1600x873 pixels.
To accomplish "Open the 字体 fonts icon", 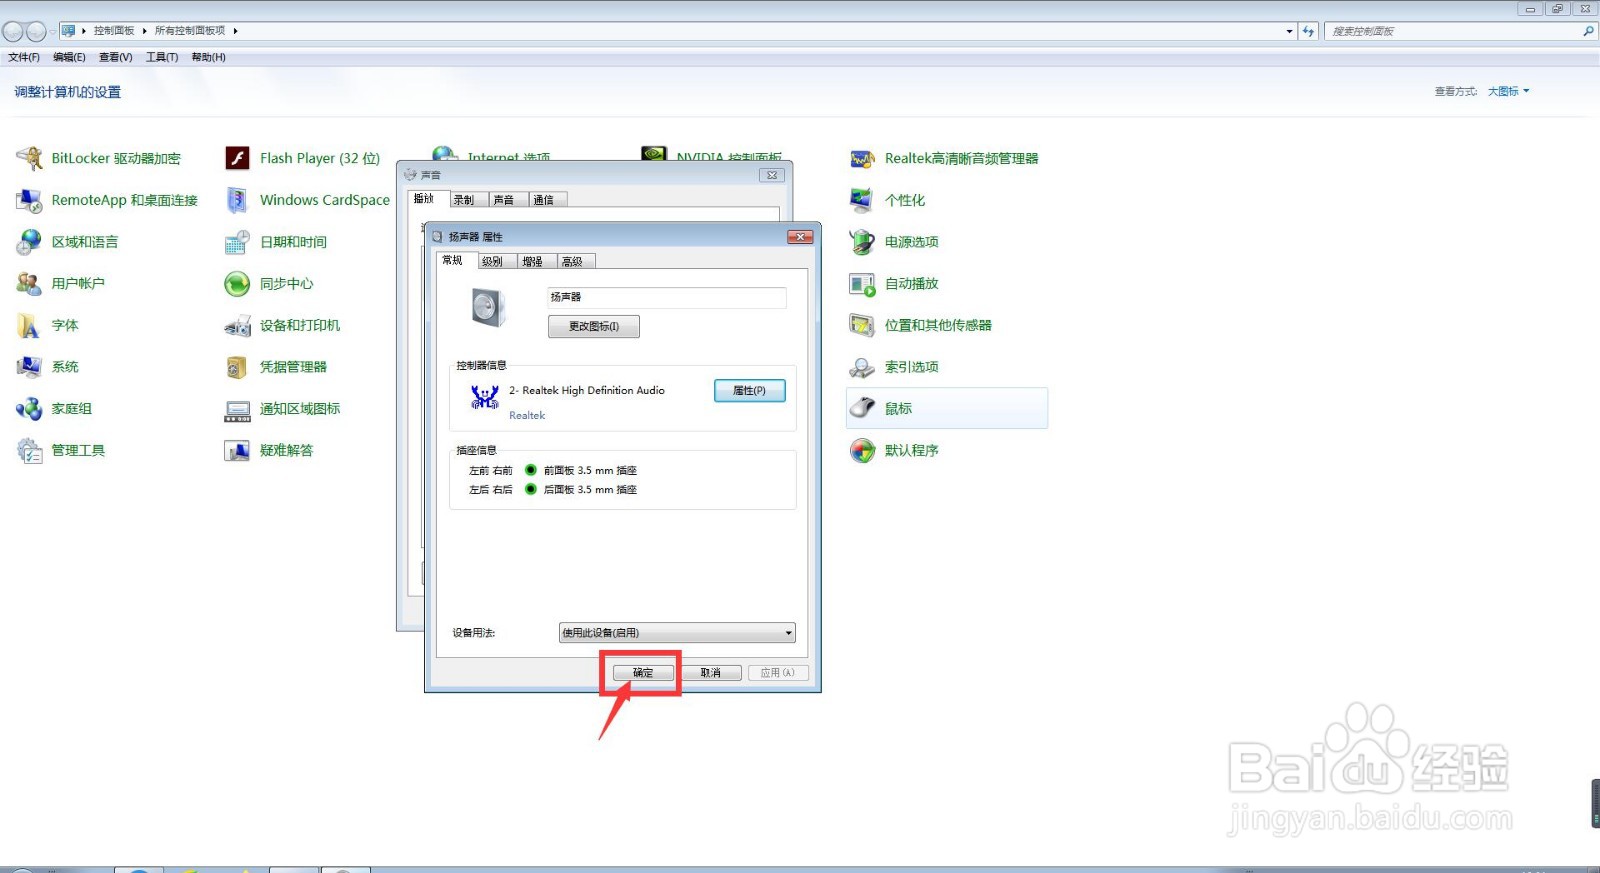I will click(30, 325).
